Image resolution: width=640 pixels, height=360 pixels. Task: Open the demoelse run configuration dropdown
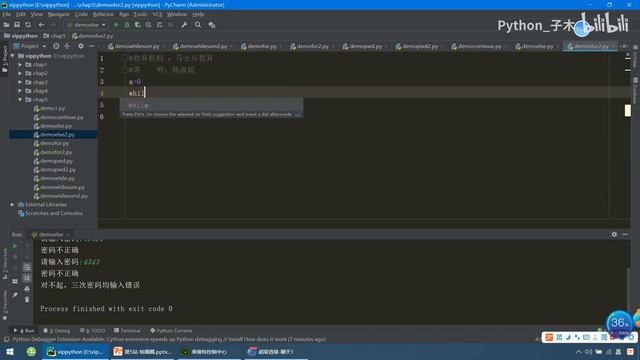pyautogui.click(x=87, y=25)
